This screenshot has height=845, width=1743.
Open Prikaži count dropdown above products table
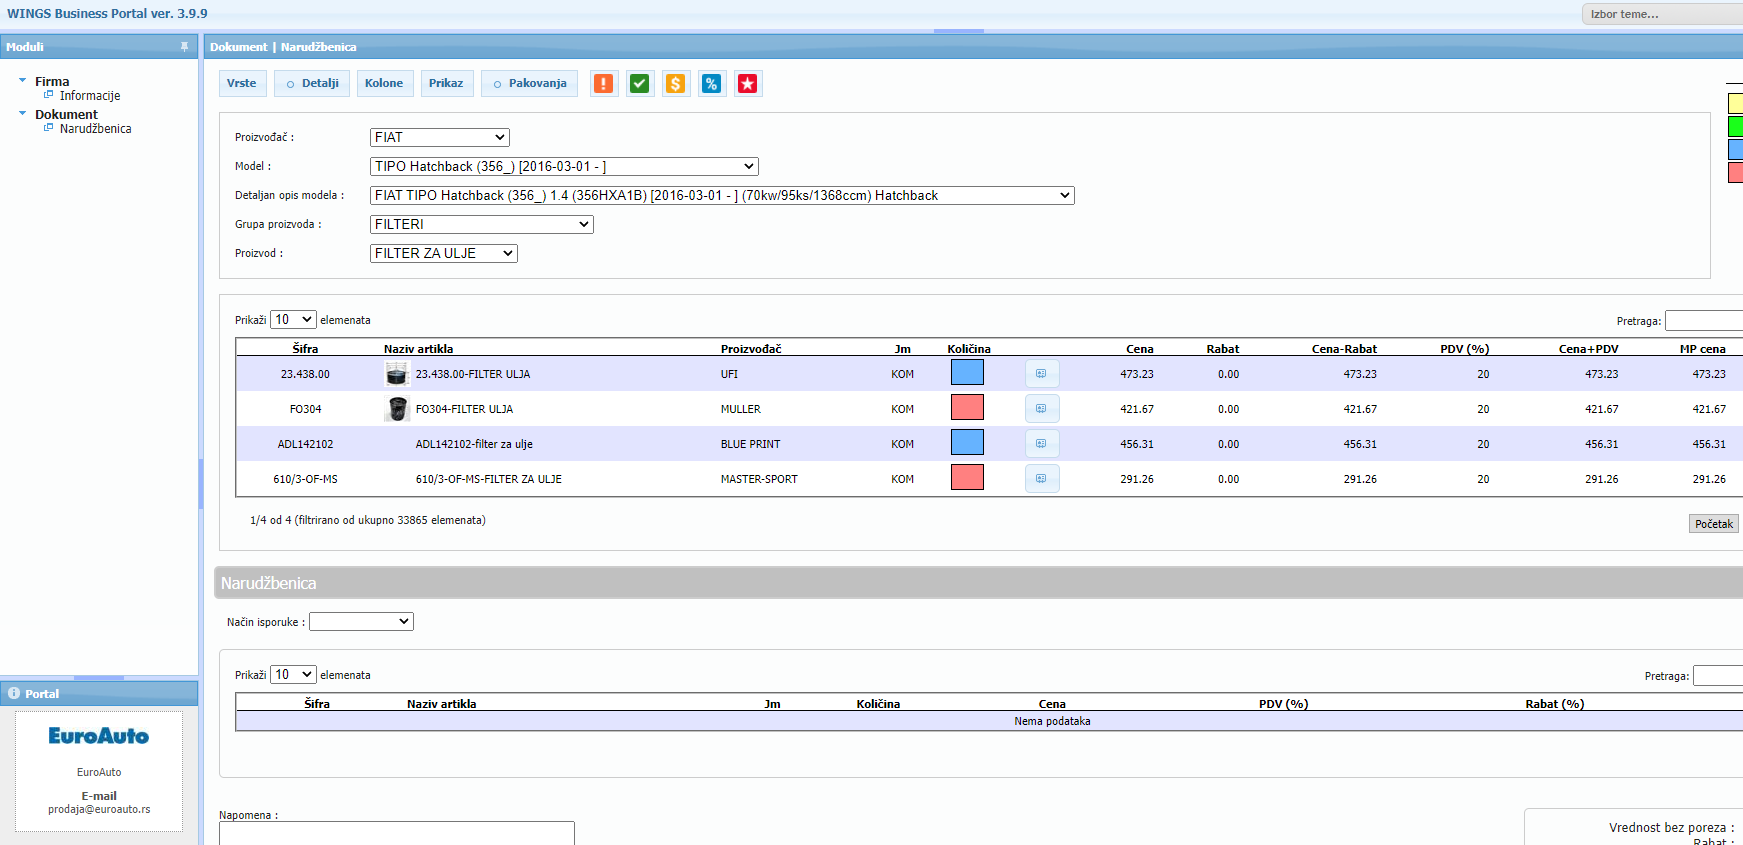[x=293, y=320]
